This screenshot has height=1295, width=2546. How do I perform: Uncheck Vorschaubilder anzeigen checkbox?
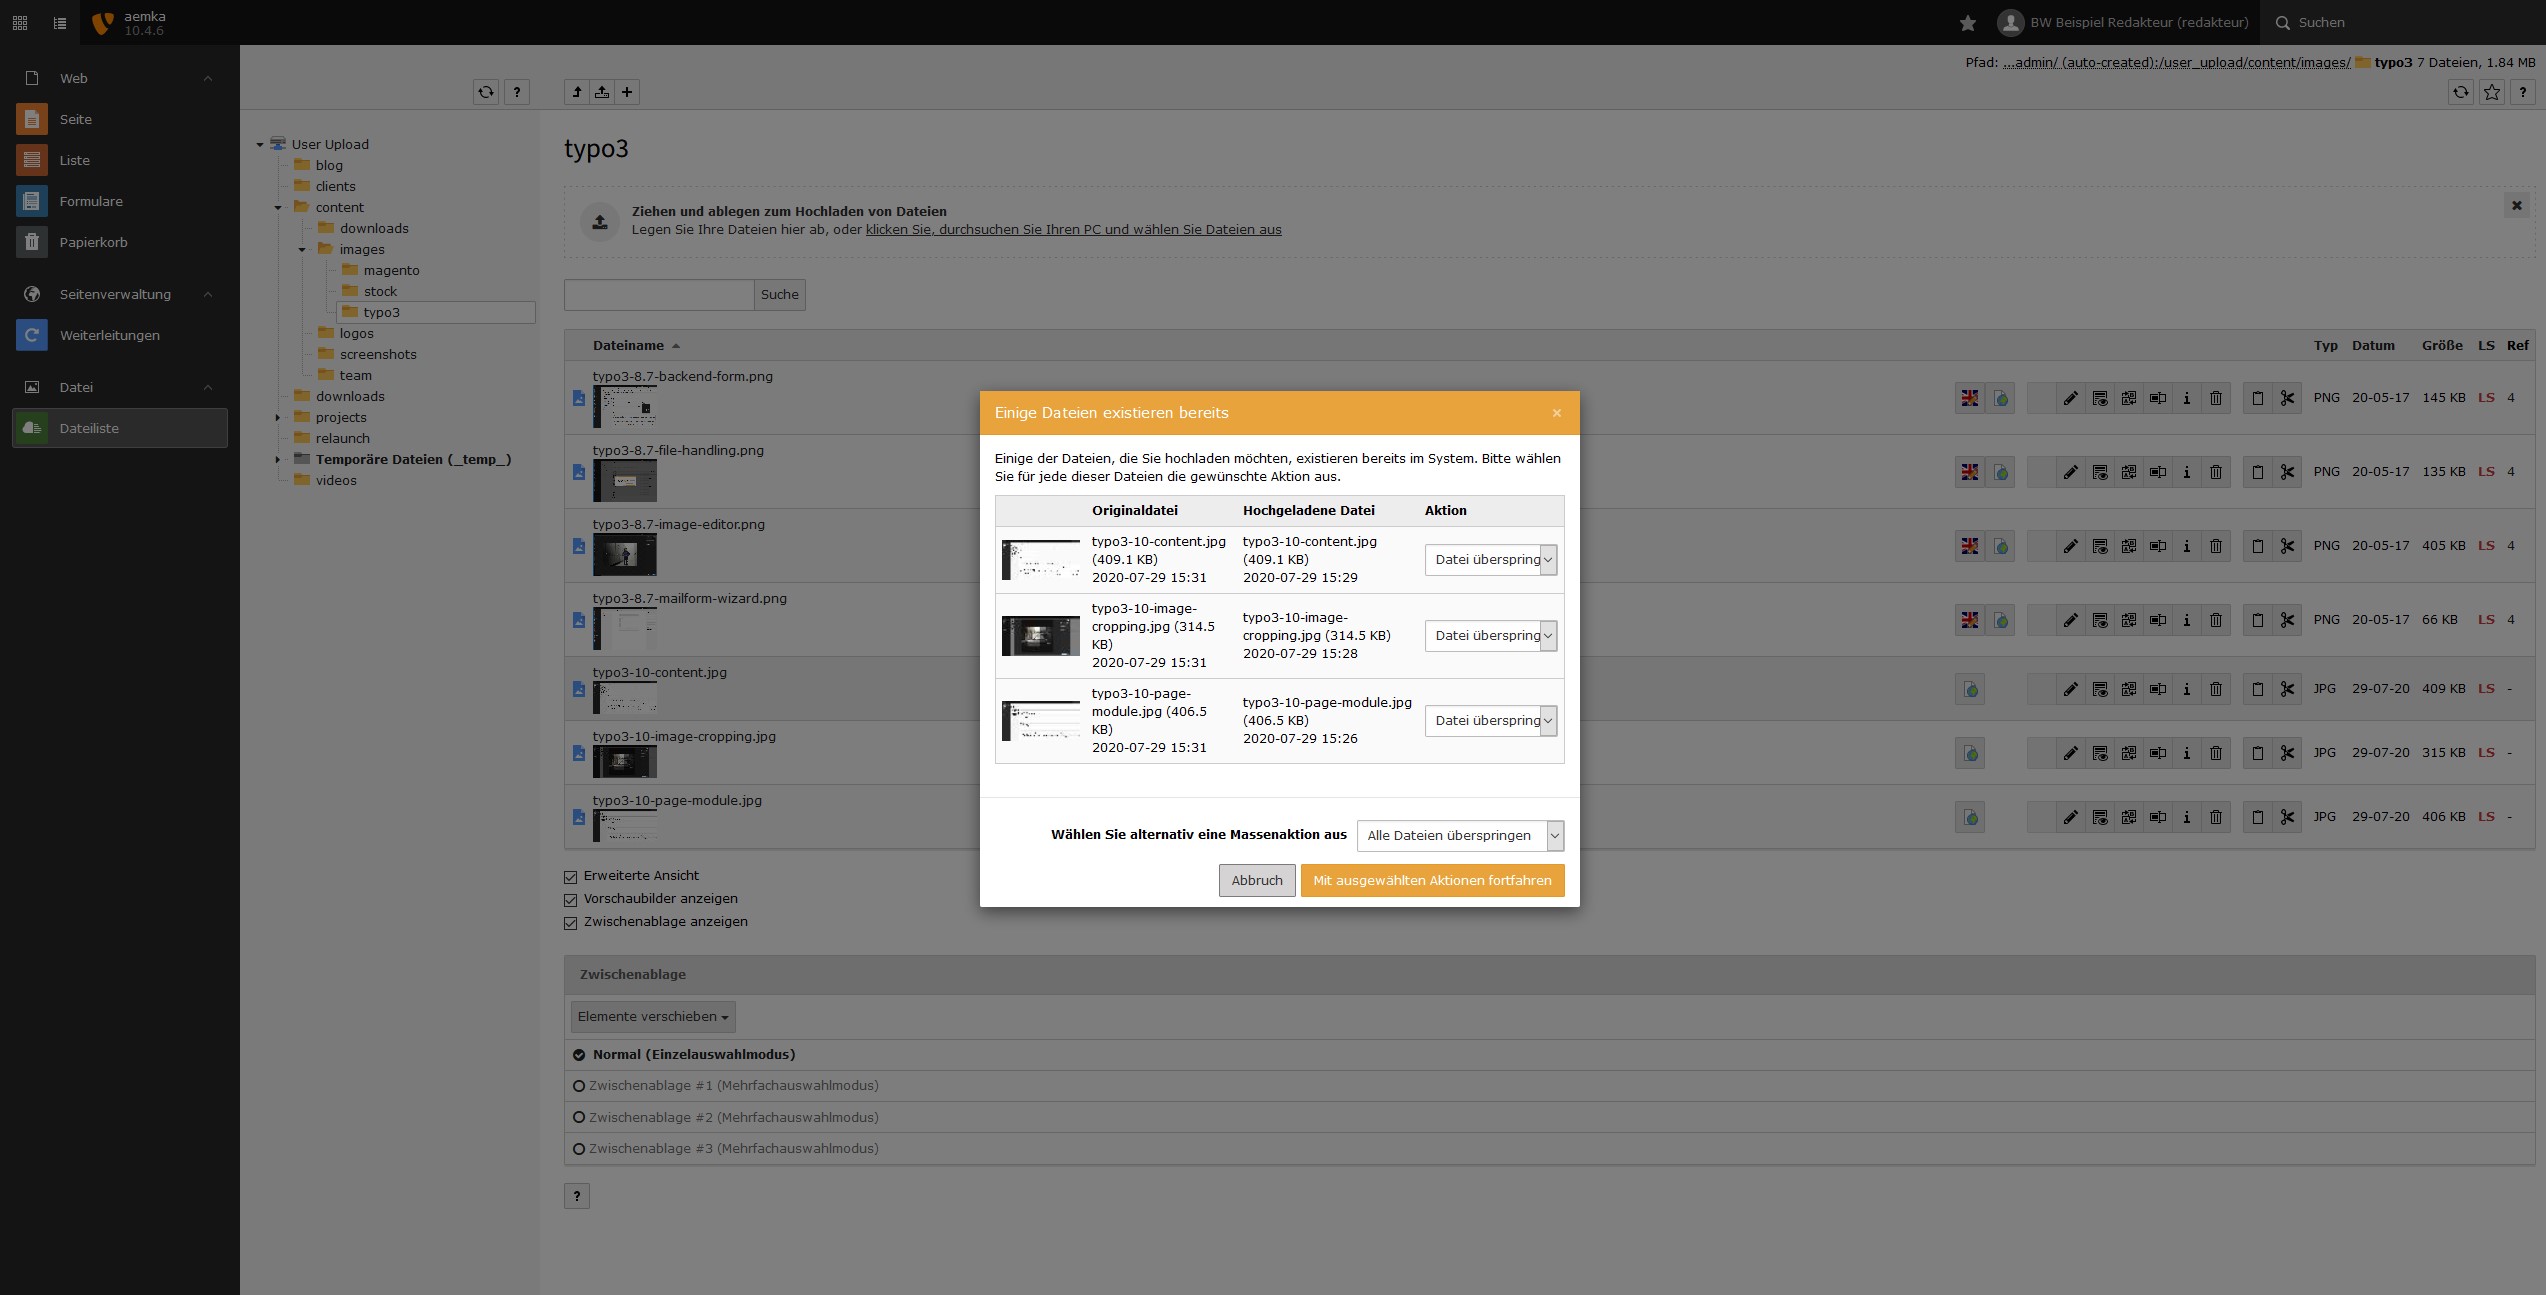point(571,900)
